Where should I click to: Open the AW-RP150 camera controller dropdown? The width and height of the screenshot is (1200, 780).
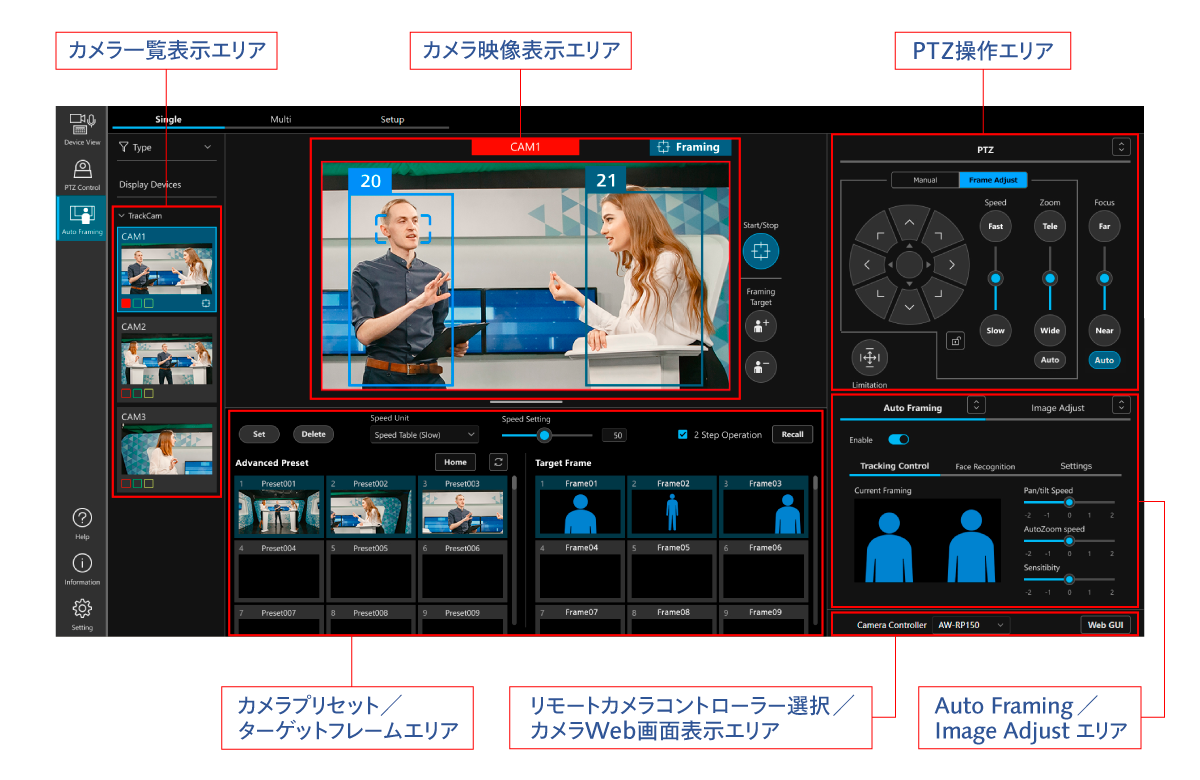pos(971,625)
